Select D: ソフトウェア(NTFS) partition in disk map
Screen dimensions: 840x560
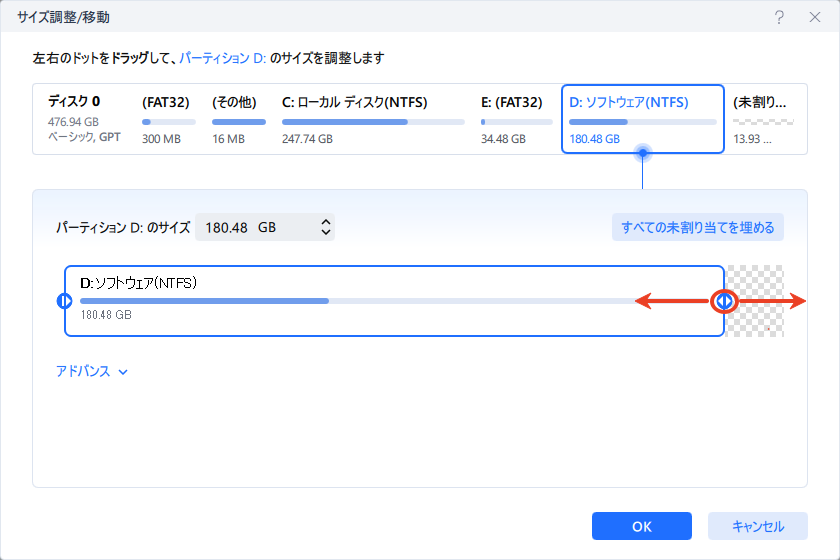(642, 119)
